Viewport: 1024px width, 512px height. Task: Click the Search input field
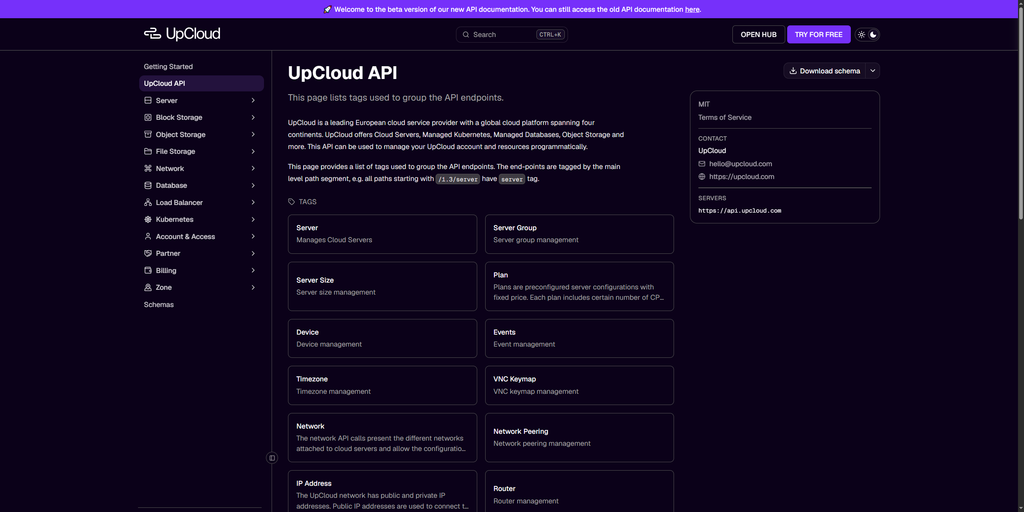(x=512, y=35)
